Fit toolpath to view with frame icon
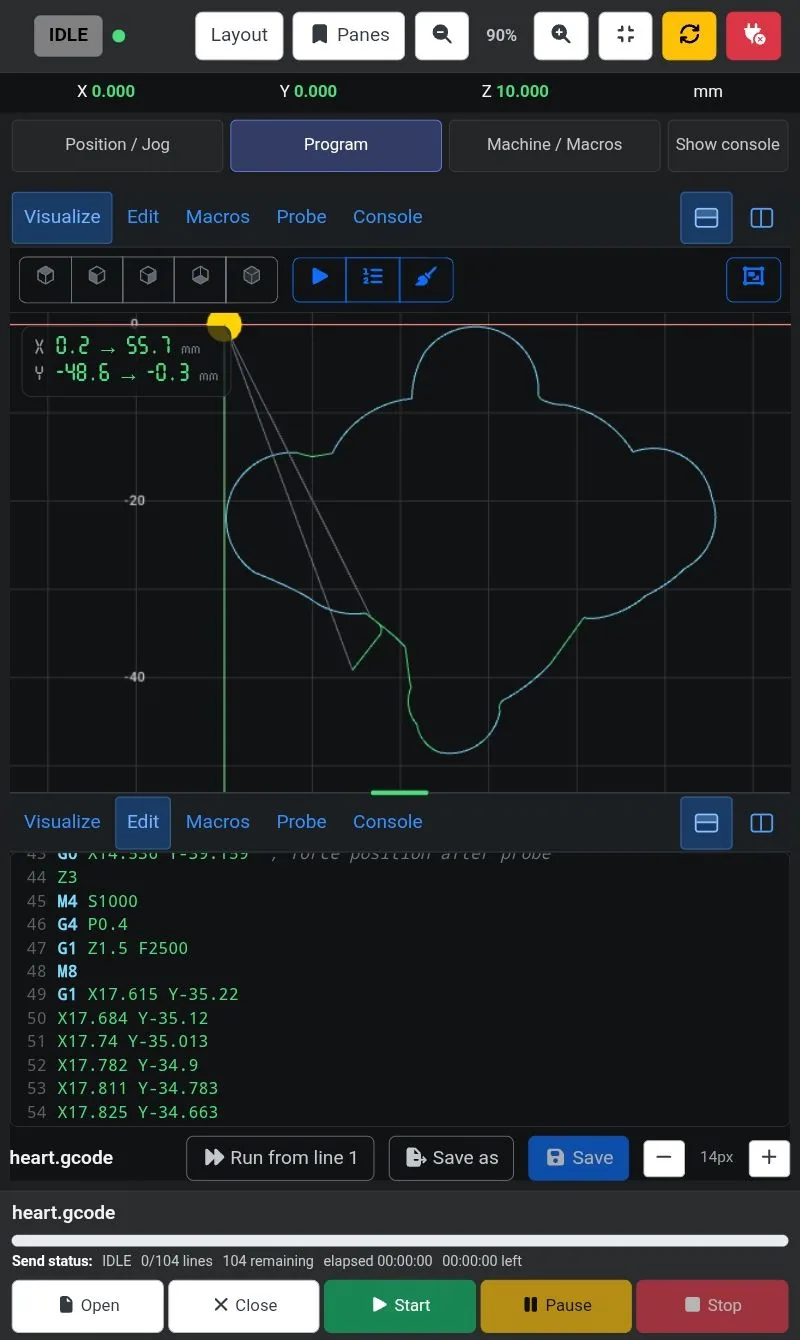800x1340 pixels. [x=753, y=279]
